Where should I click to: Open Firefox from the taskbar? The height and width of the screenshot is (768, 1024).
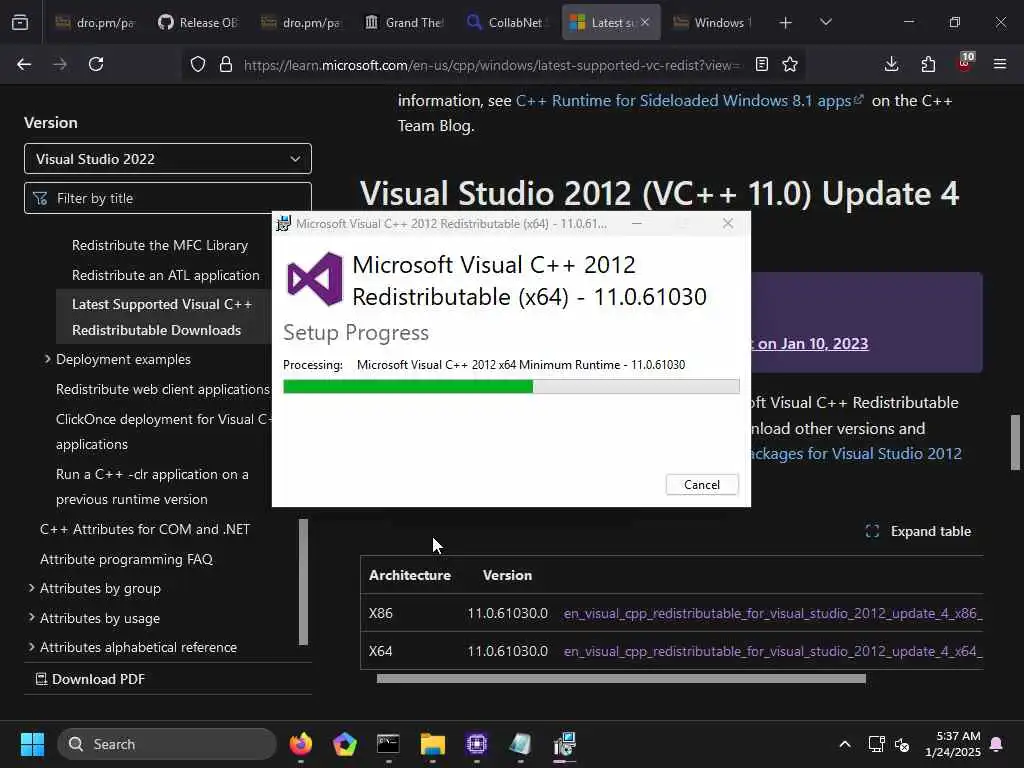tap(301, 744)
